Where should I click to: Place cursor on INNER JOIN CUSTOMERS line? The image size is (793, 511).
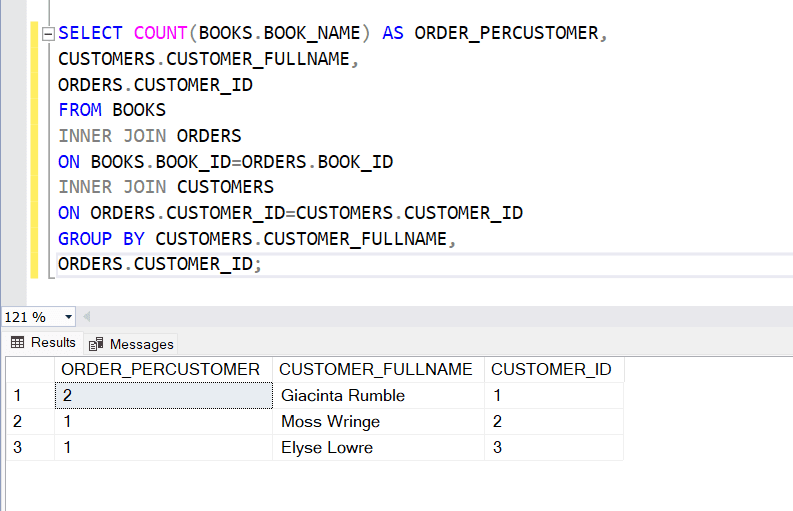166,187
